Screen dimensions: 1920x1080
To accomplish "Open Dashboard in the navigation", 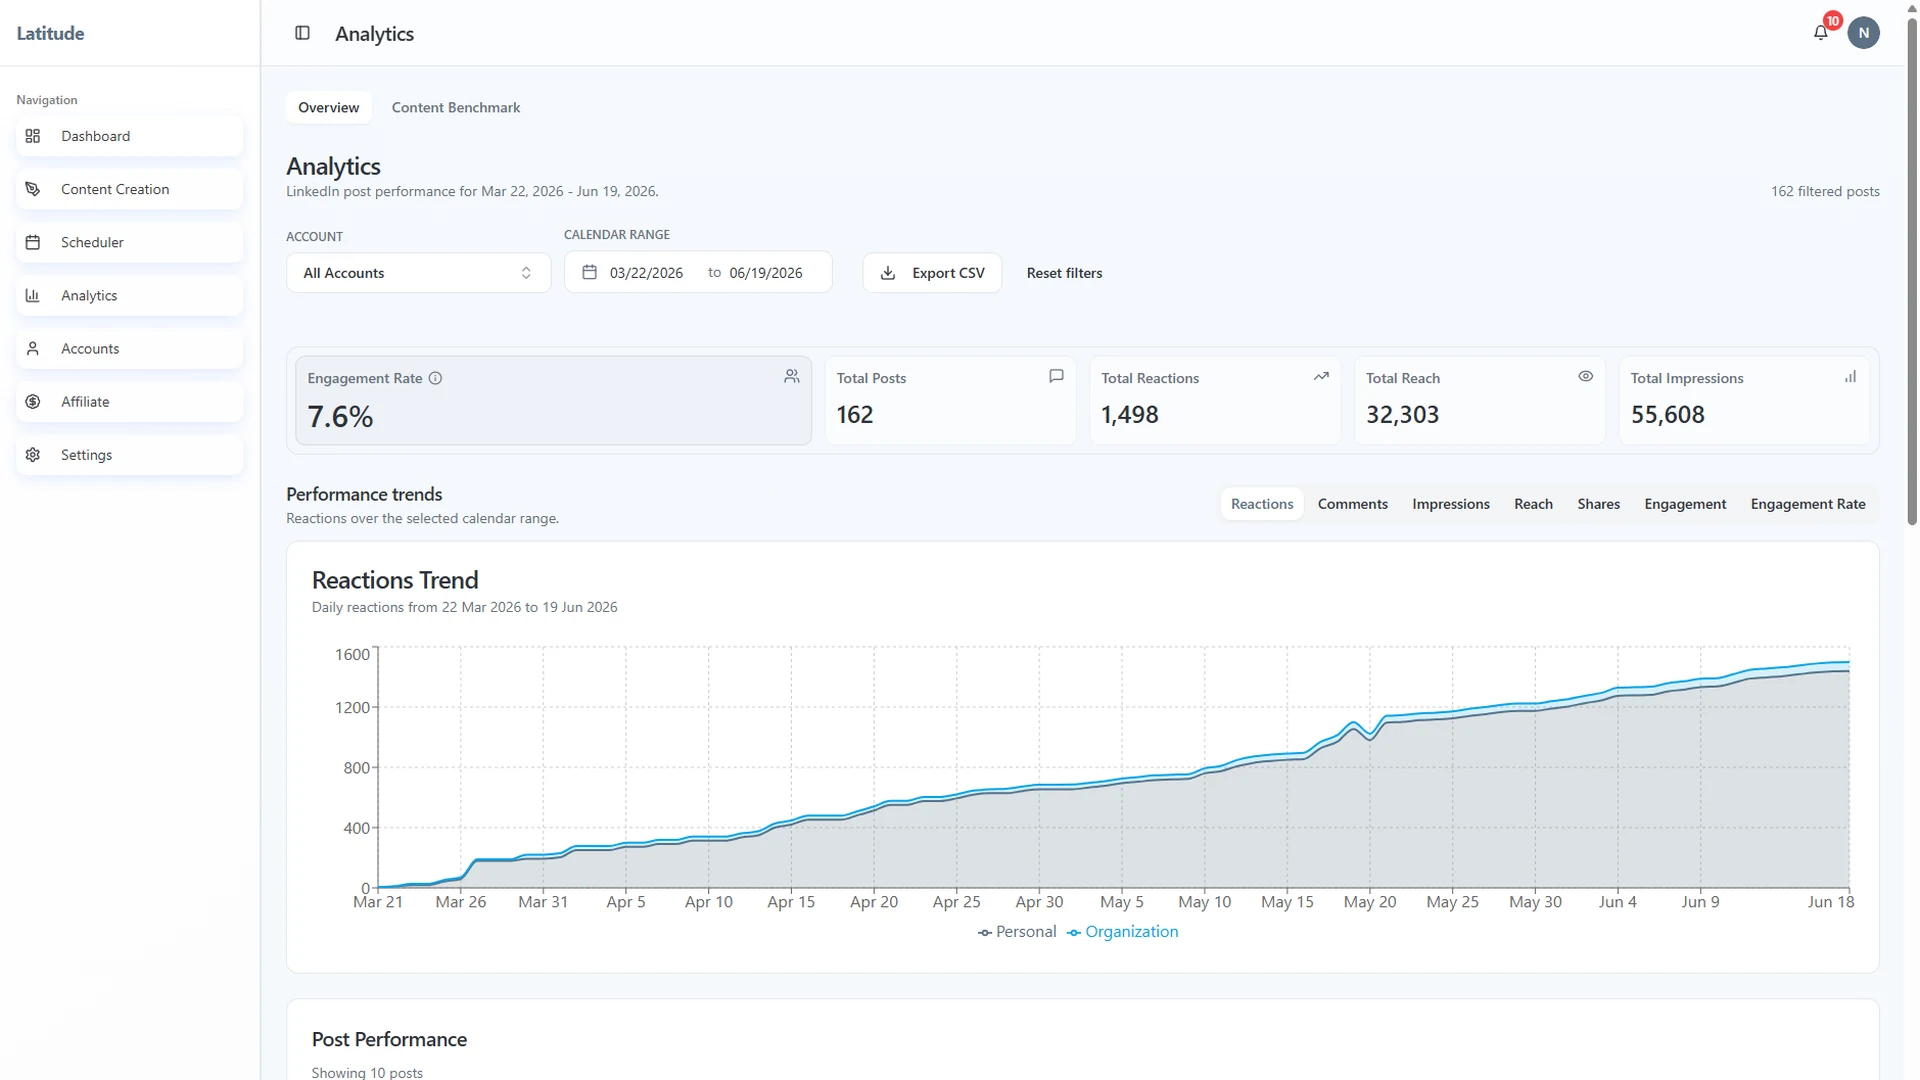I will click(x=129, y=136).
